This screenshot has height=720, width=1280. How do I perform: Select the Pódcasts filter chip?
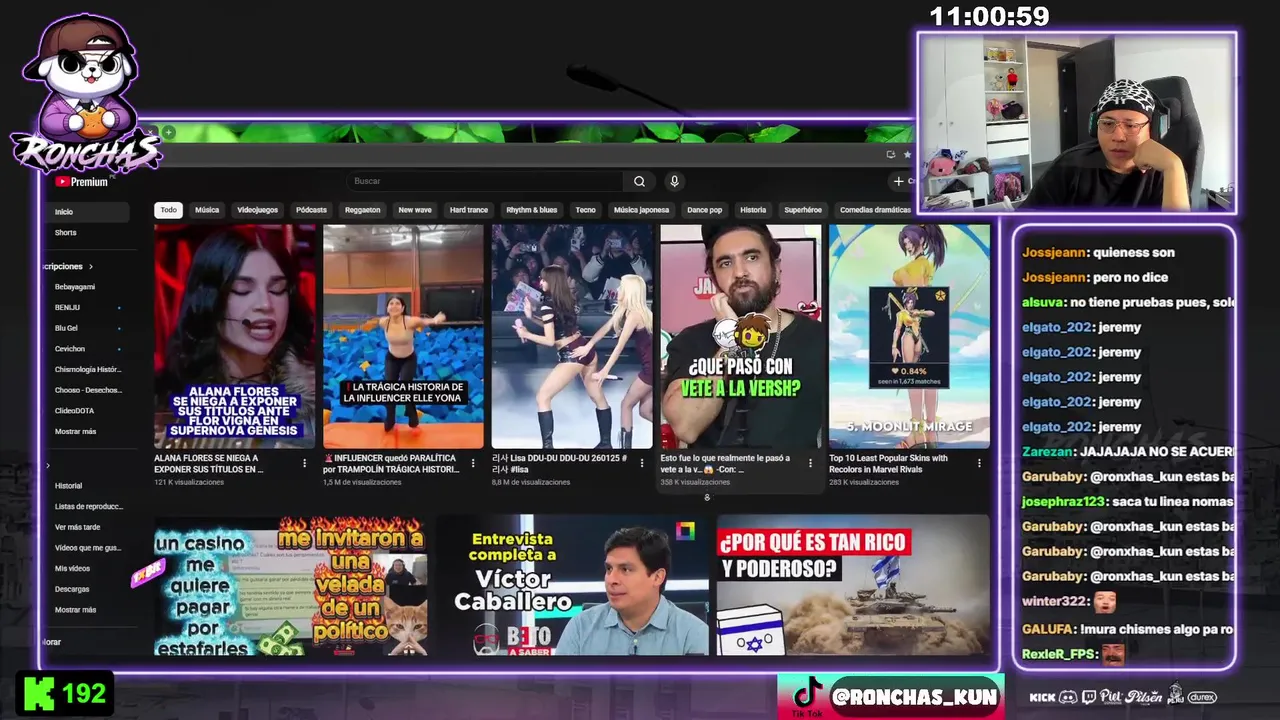311,210
